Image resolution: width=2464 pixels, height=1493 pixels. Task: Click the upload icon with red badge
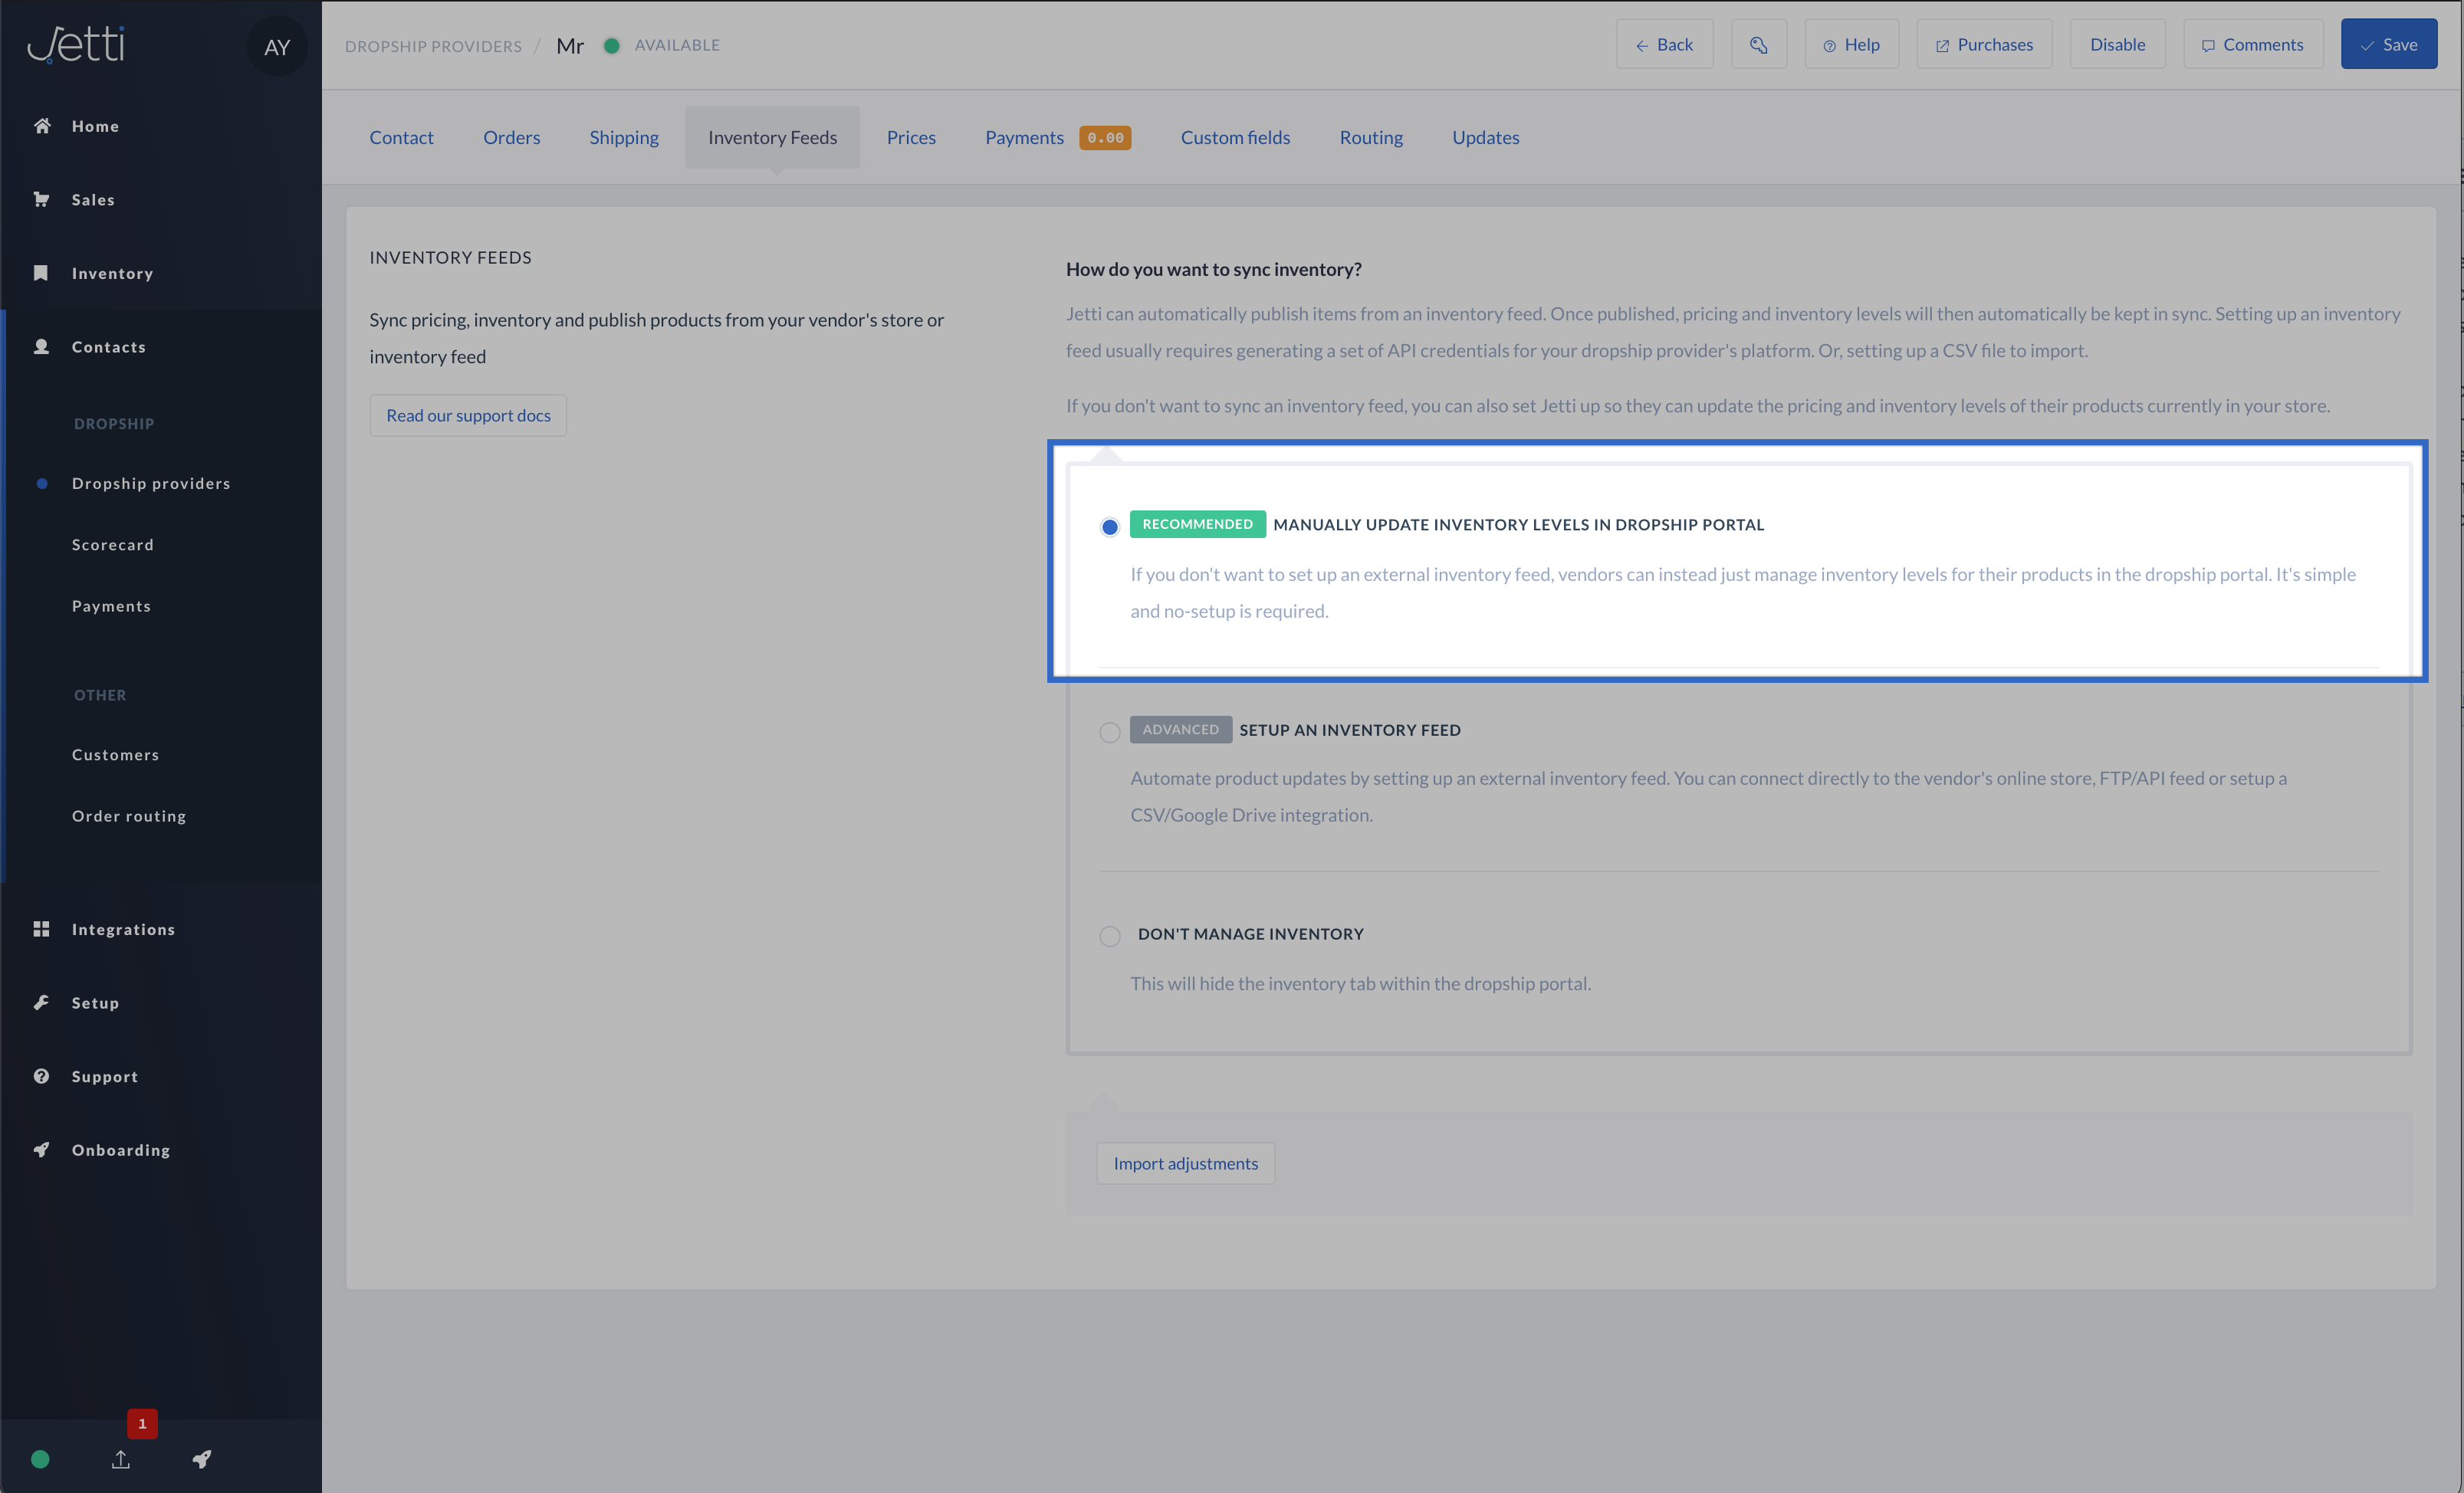coord(121,1459)
